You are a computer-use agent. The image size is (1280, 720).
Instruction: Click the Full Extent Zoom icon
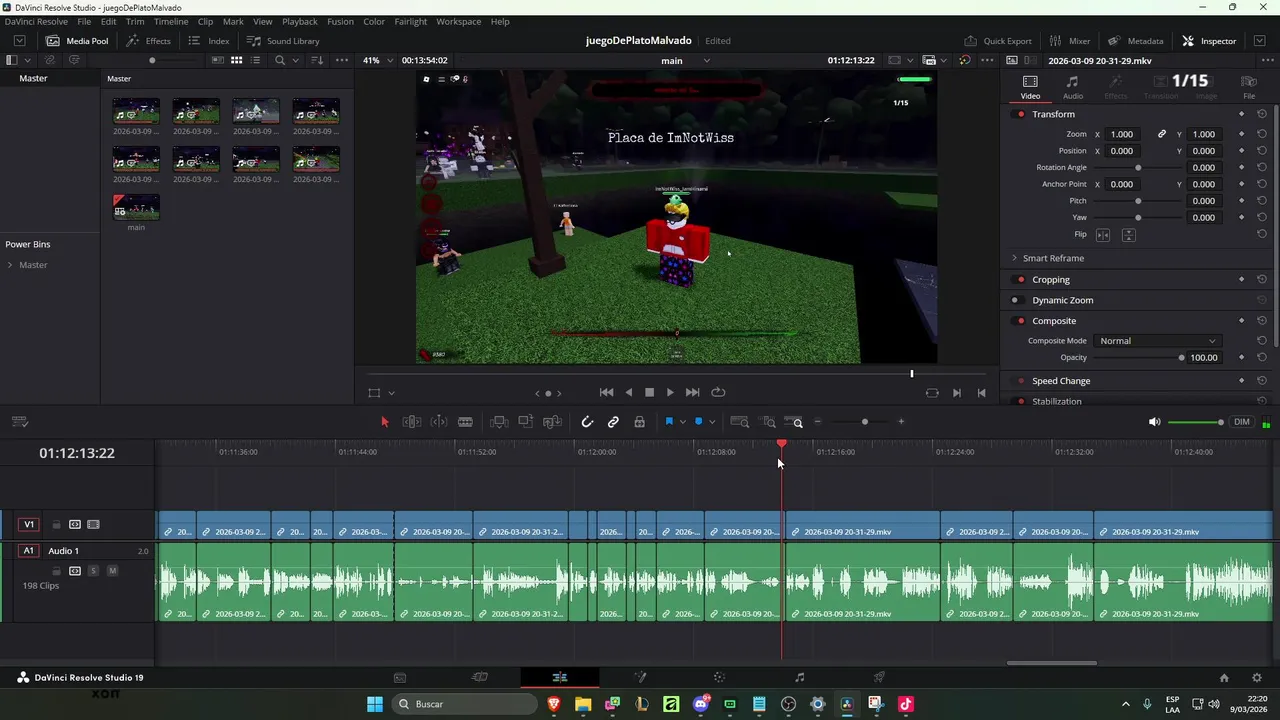pos(740,422)
